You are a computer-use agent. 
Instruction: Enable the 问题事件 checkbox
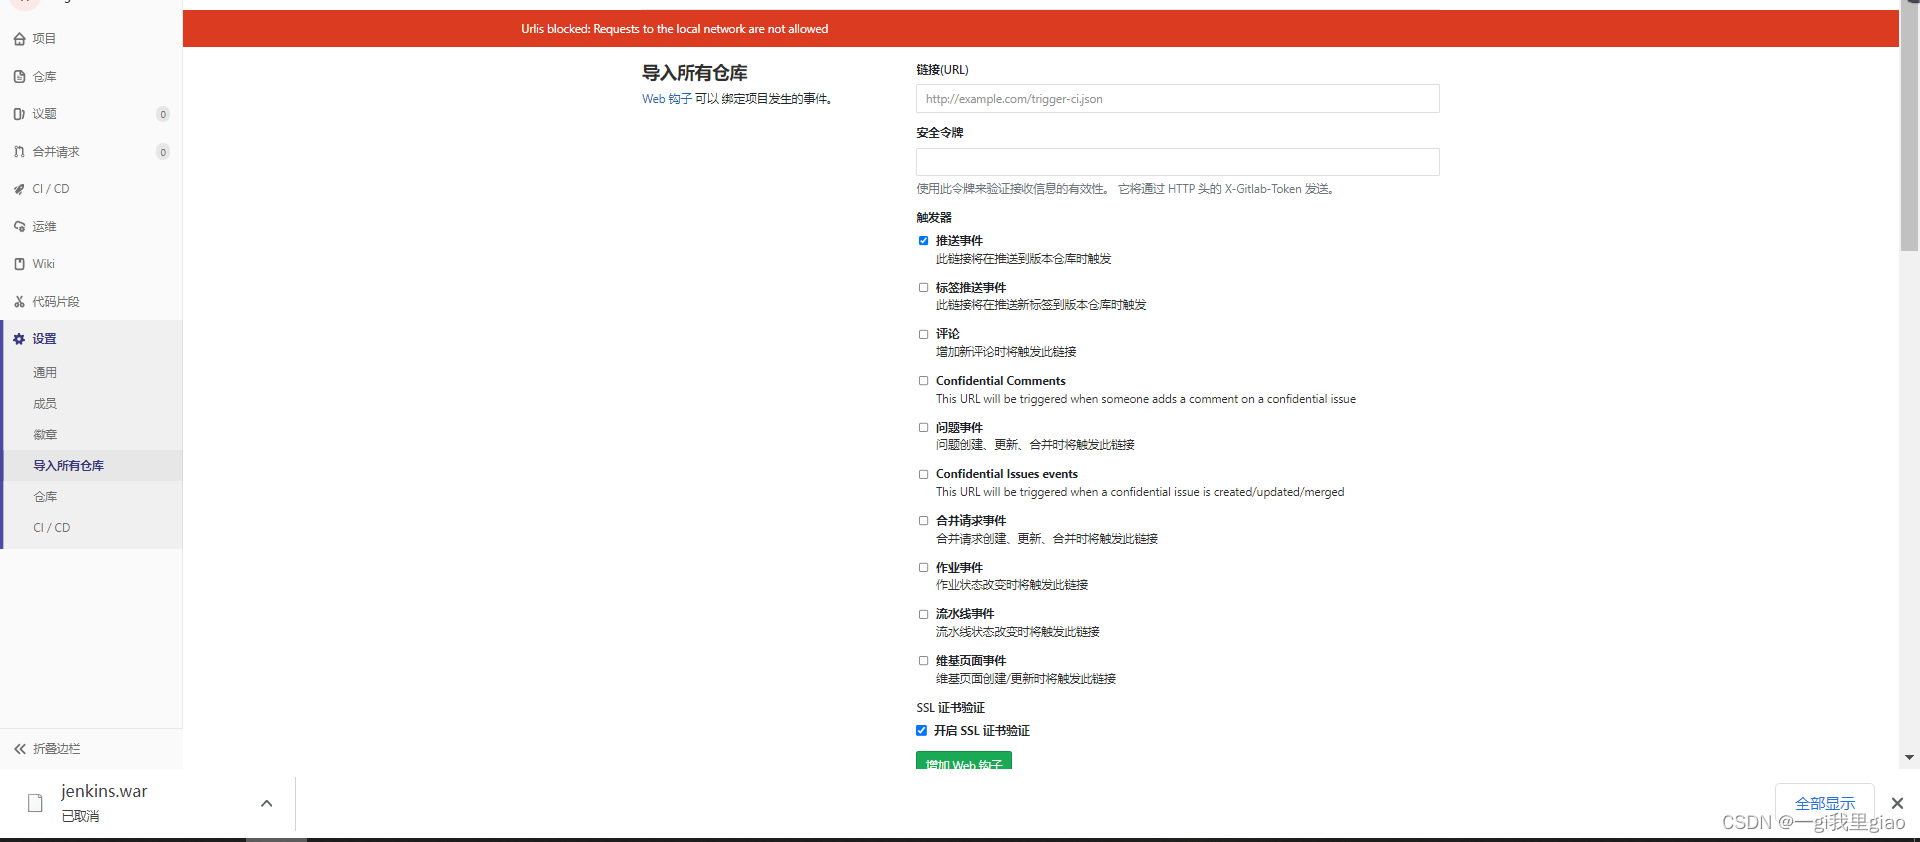923,428
